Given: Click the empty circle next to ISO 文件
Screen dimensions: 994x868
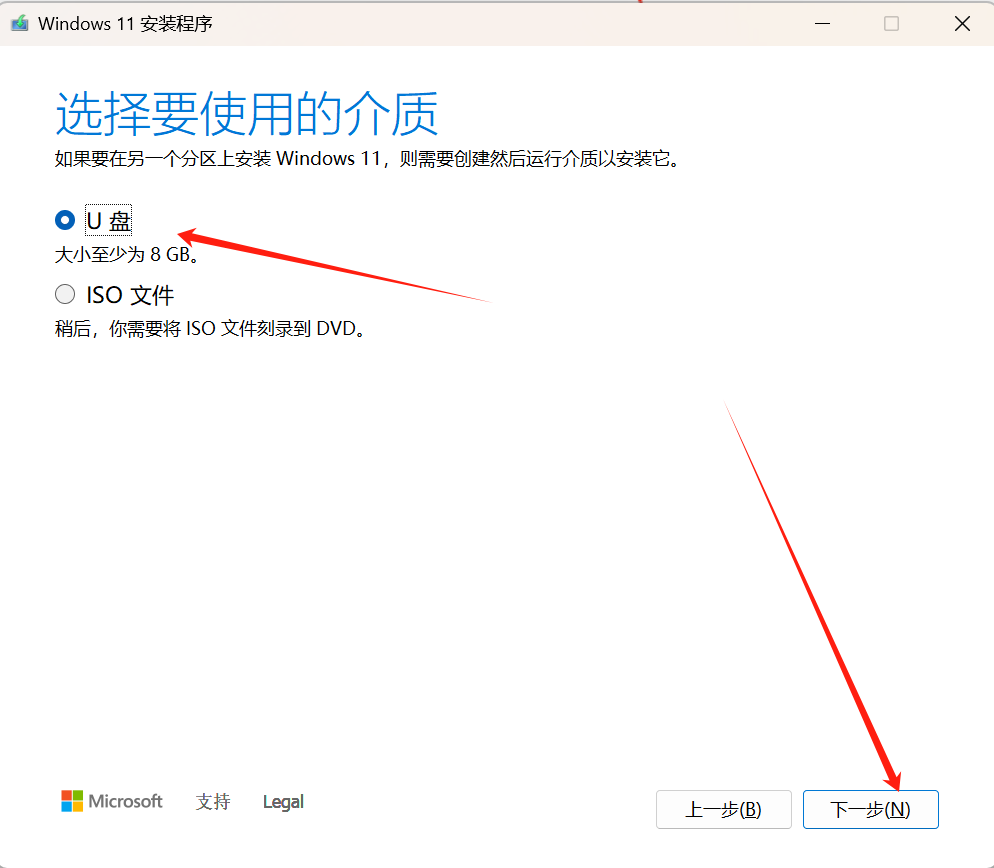Looking at the screenshot, I should (x=64, y=294).
